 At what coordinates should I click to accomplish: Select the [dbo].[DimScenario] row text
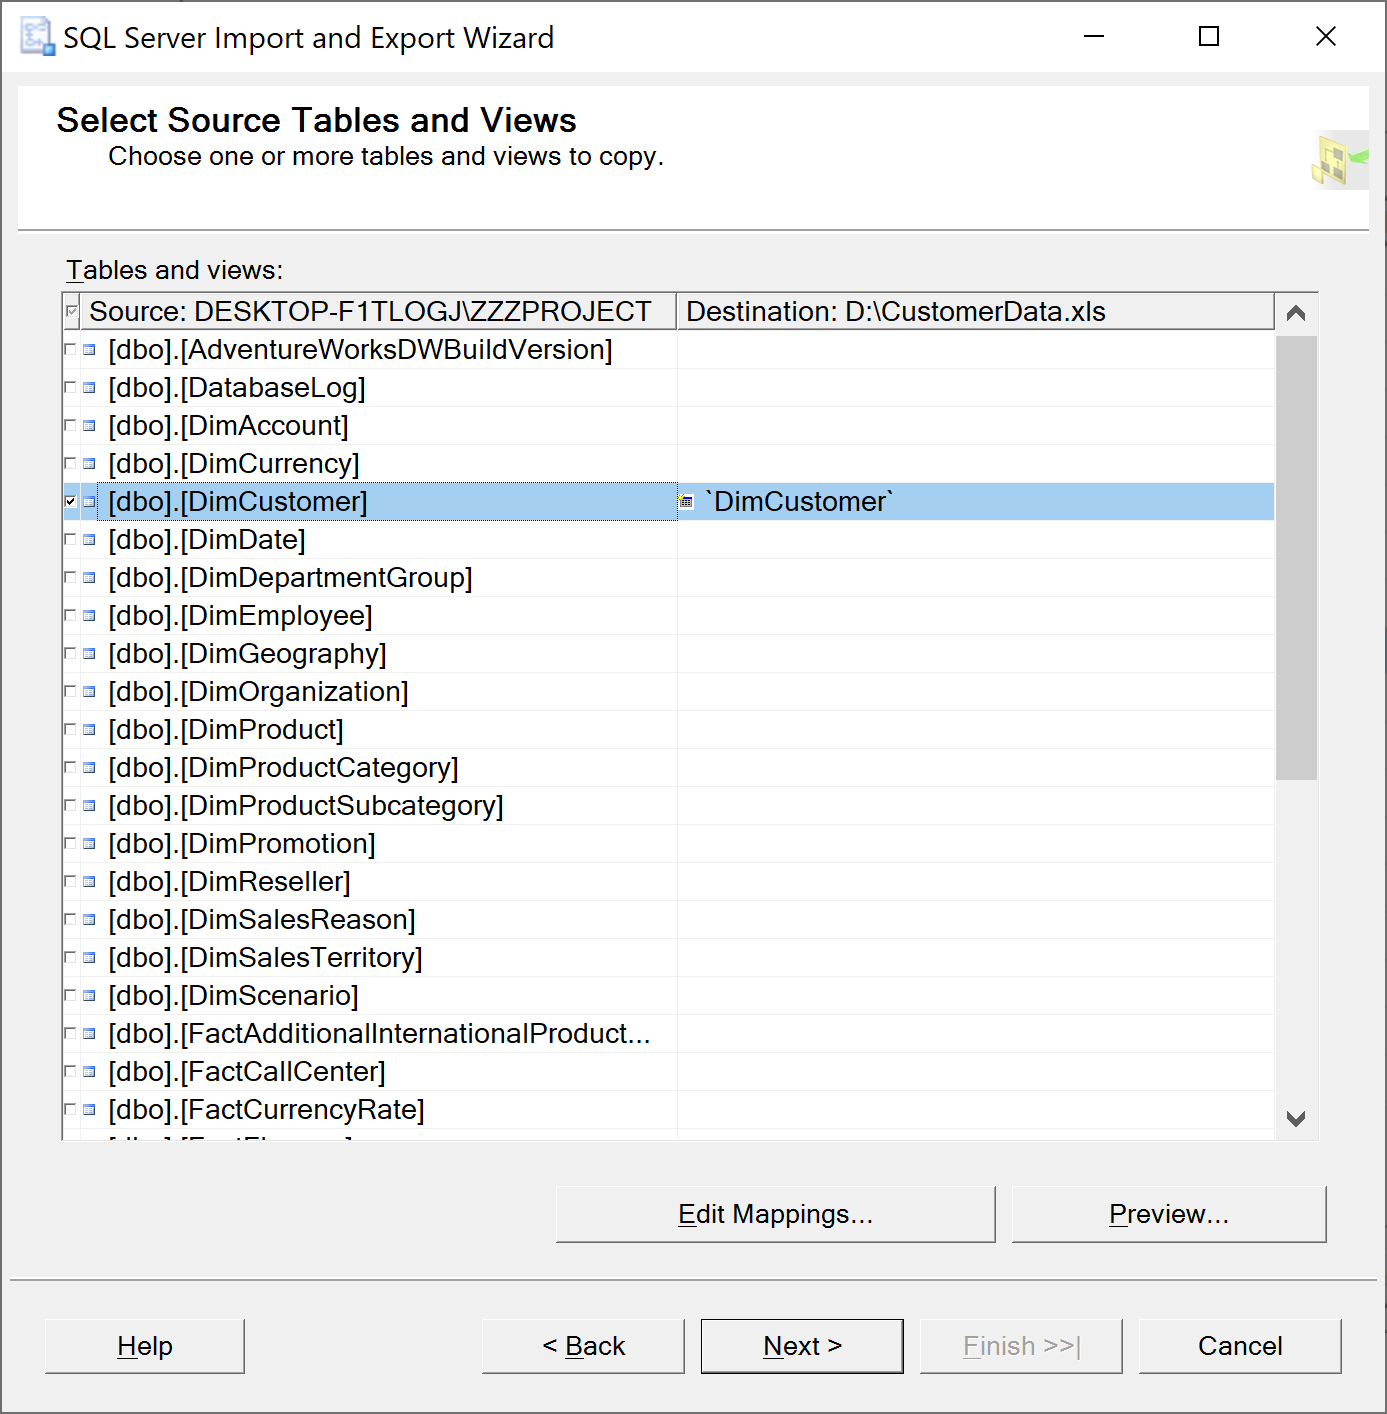(x=234, y=996)
